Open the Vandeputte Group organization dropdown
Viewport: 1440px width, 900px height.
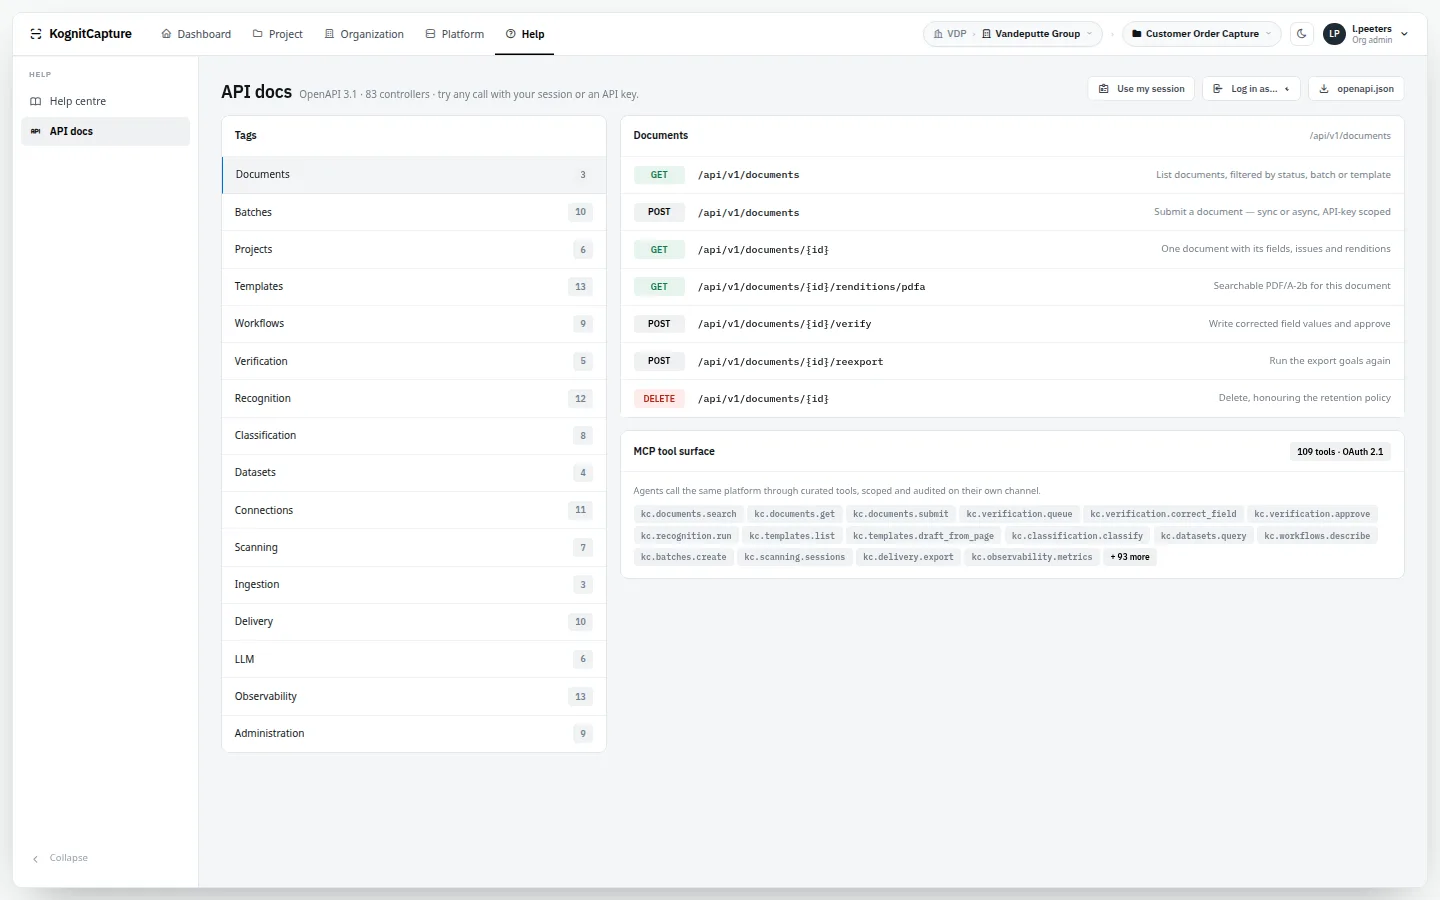tap(1038, 34)
